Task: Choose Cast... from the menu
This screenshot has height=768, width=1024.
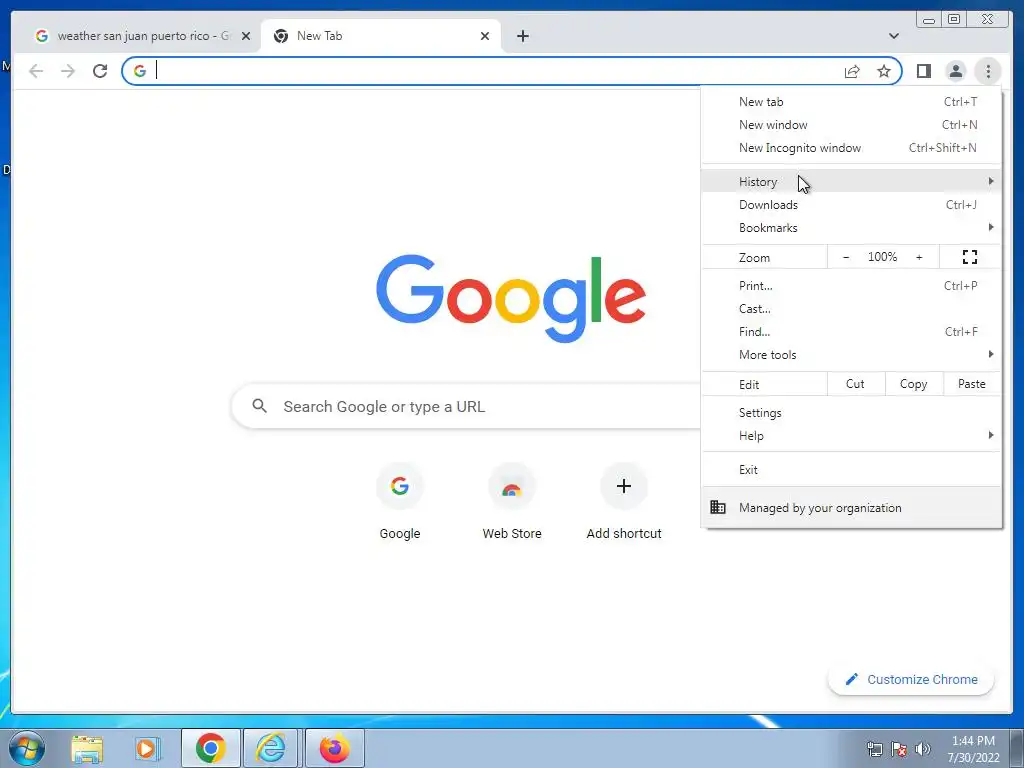Action: coord(852,308)
